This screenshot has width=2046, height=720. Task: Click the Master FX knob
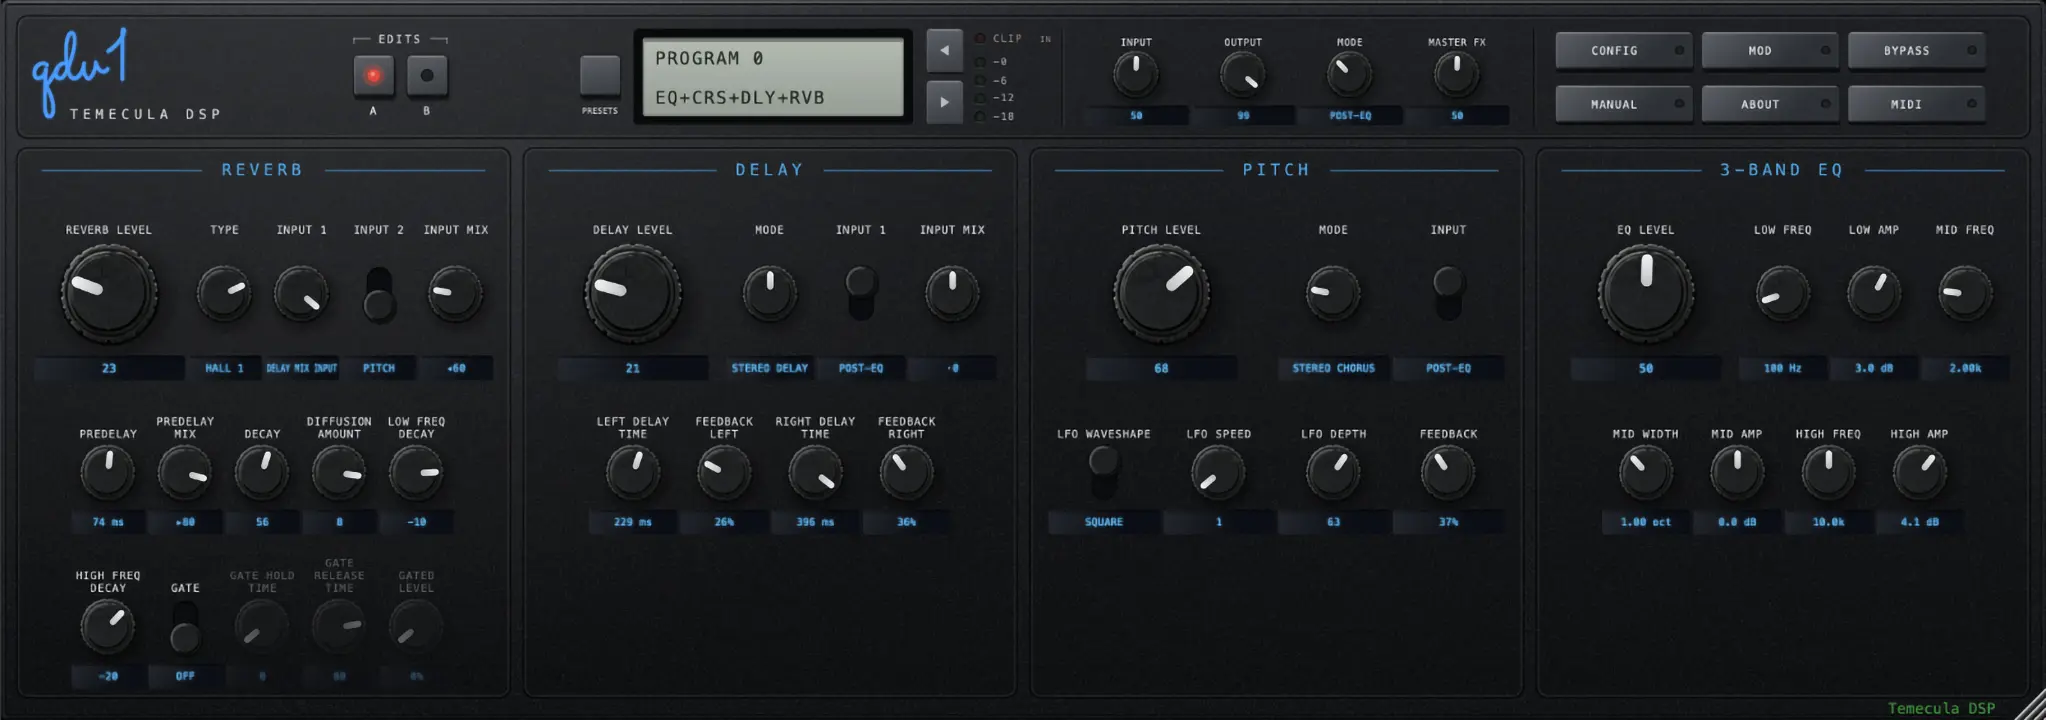tap(1457, 74)
